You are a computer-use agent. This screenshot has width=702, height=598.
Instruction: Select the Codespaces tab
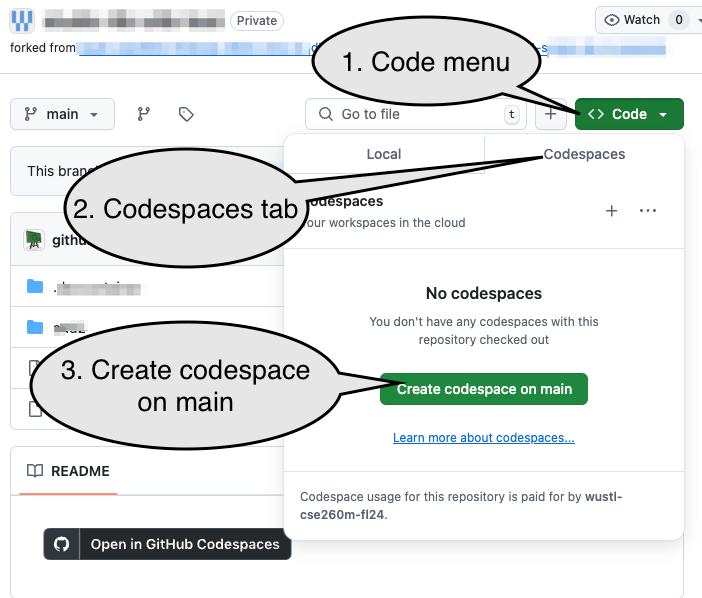[x=584, y=154]
